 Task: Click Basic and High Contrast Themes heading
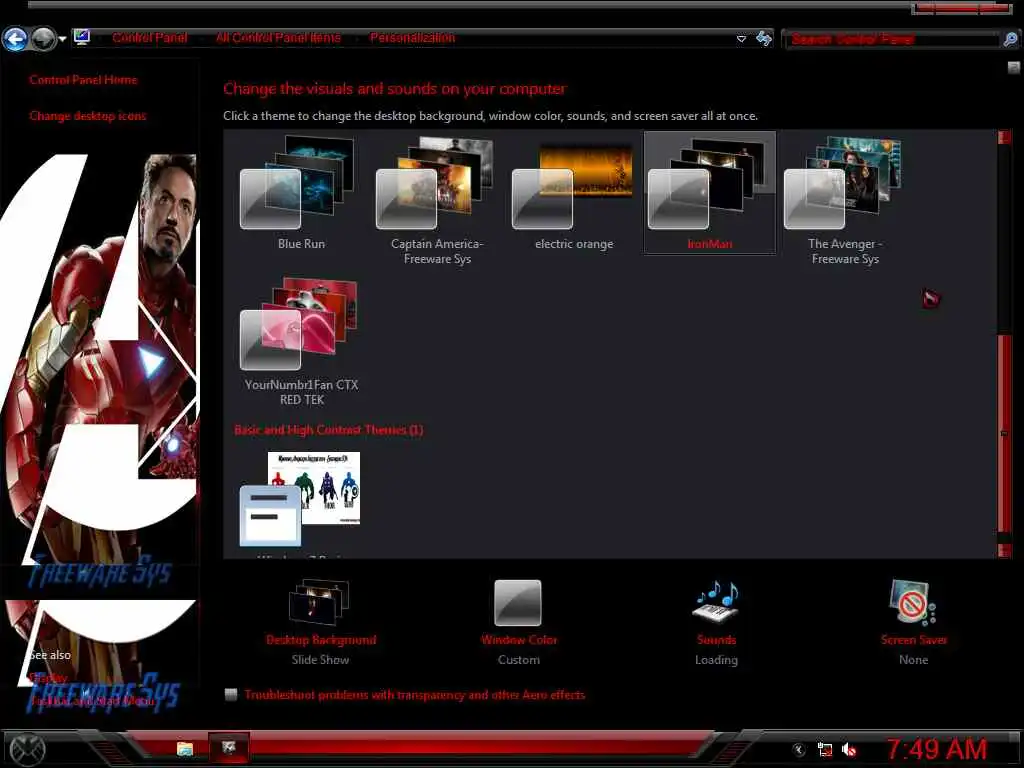coord(328,430)
